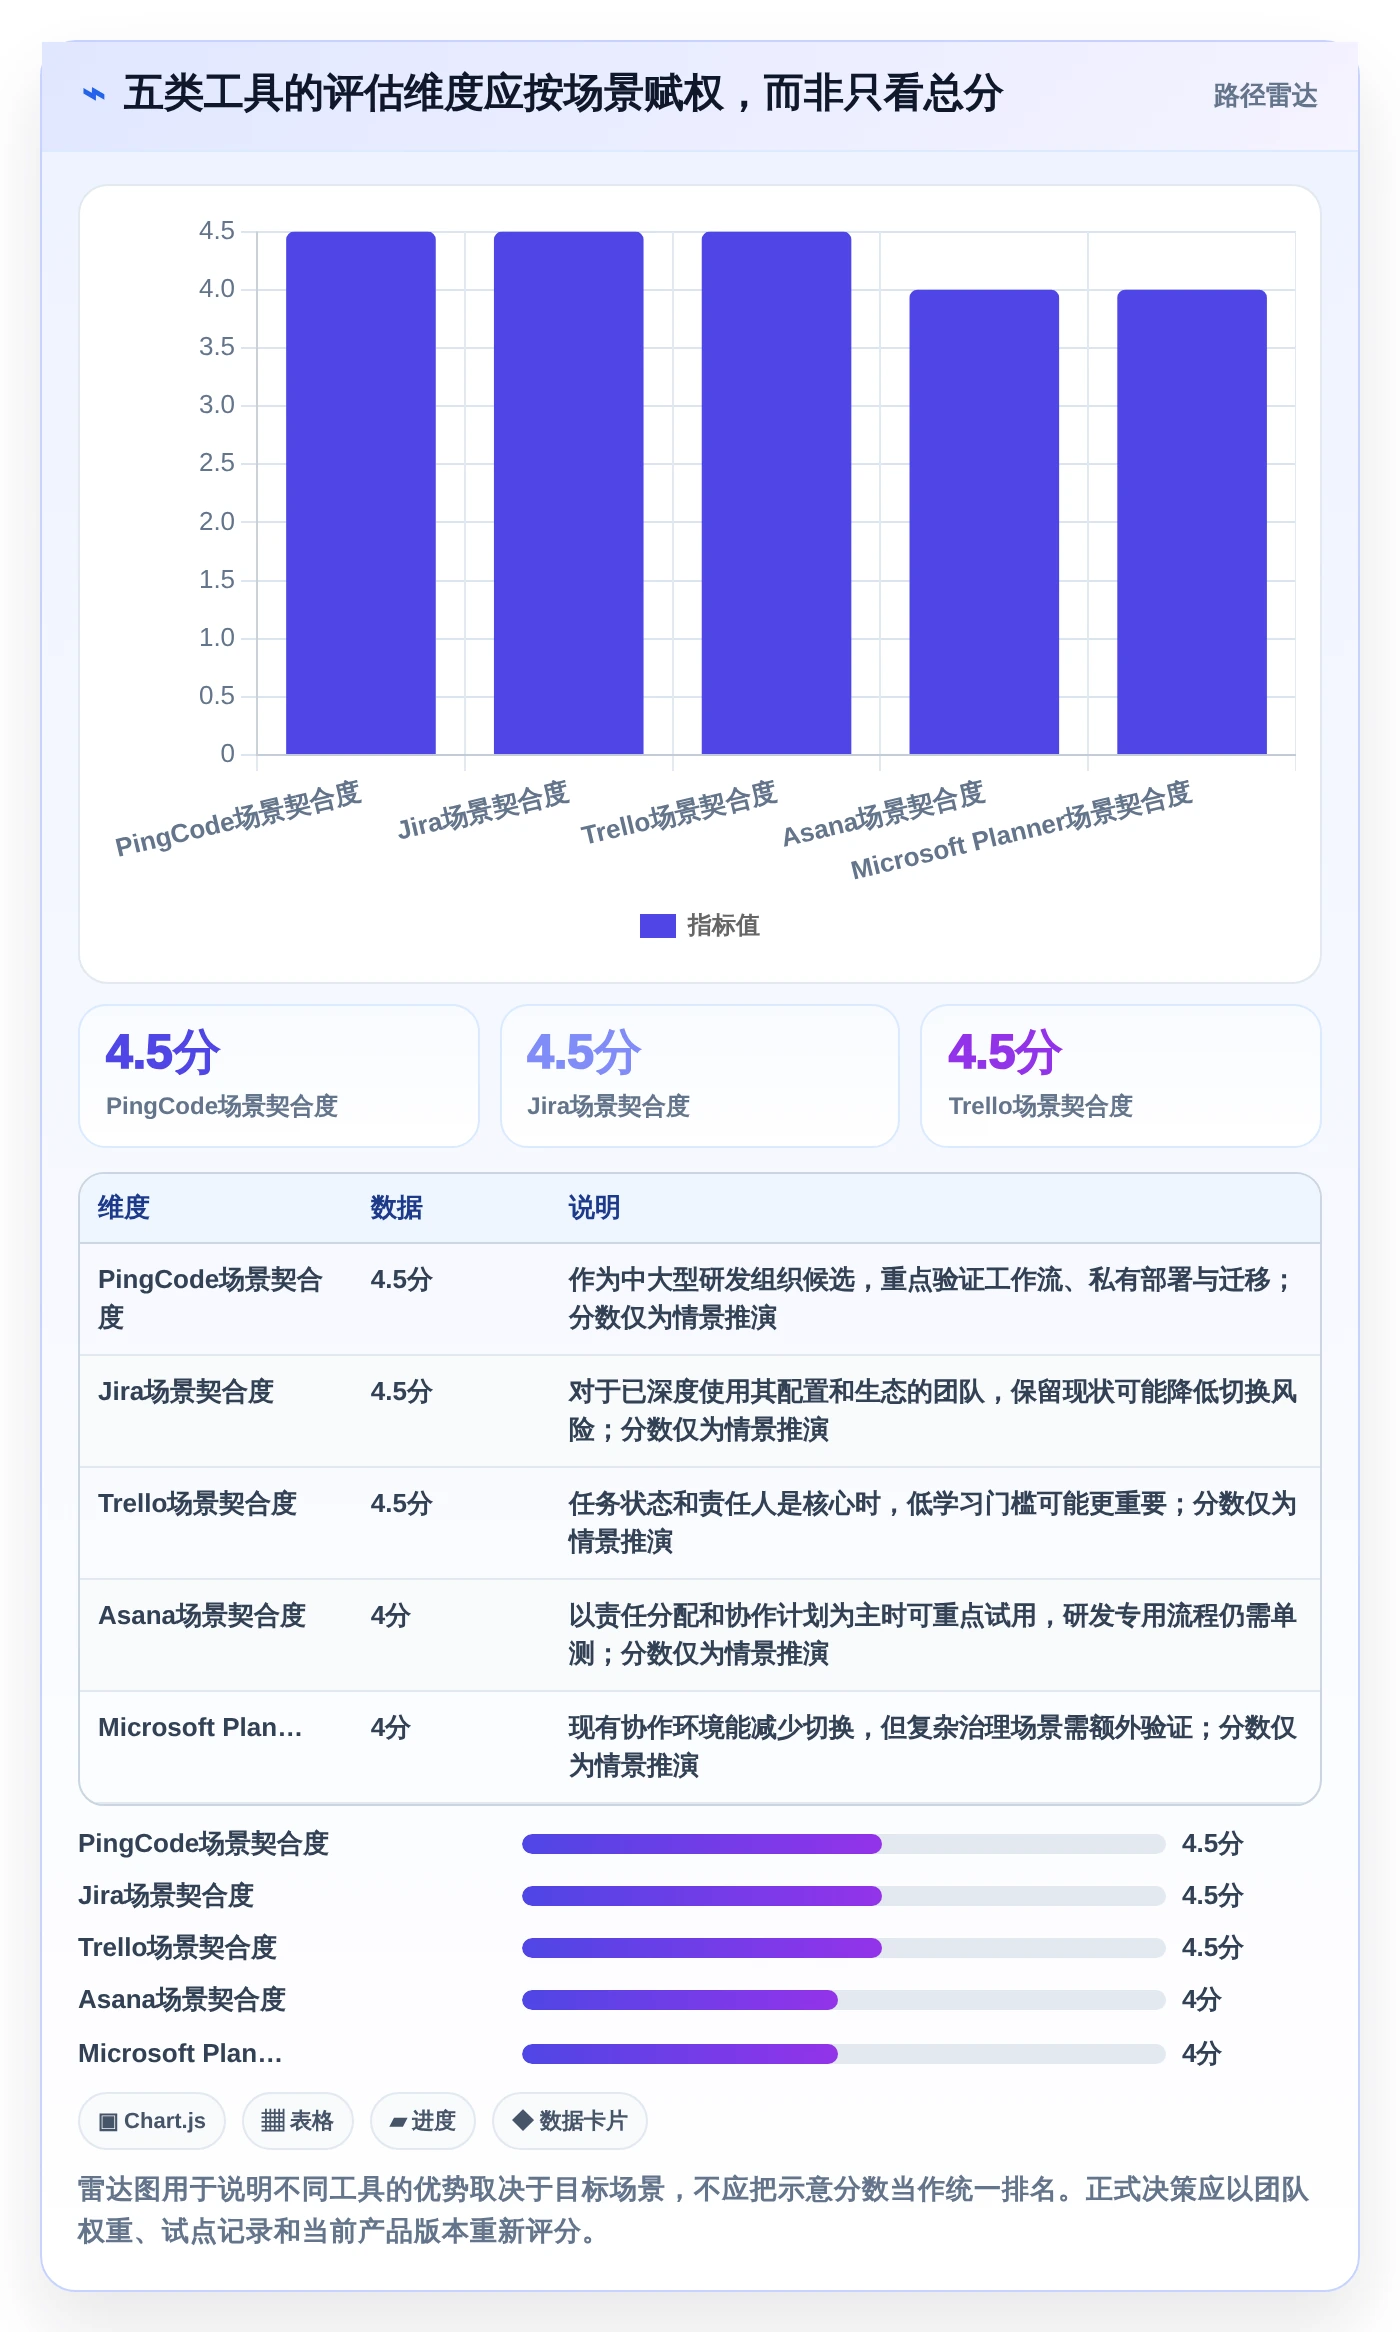Viewport: 1400px width, 2332px height.
Task: Select the 进度 tag chip
Action: point(423,2121)
